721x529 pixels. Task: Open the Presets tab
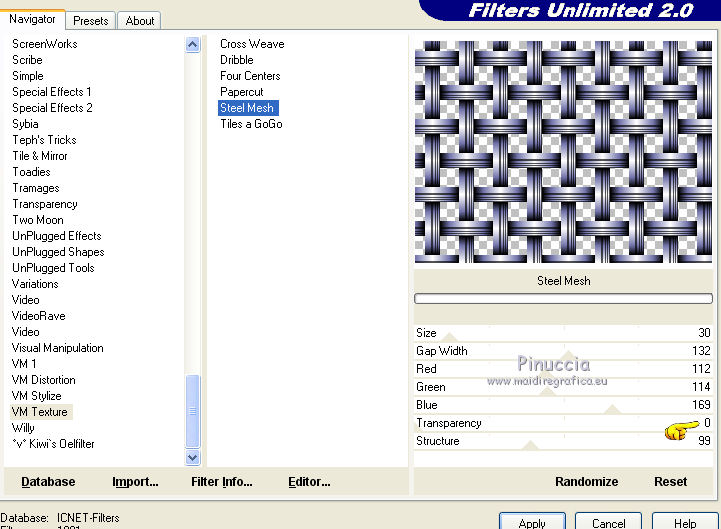tap(91, 21)
